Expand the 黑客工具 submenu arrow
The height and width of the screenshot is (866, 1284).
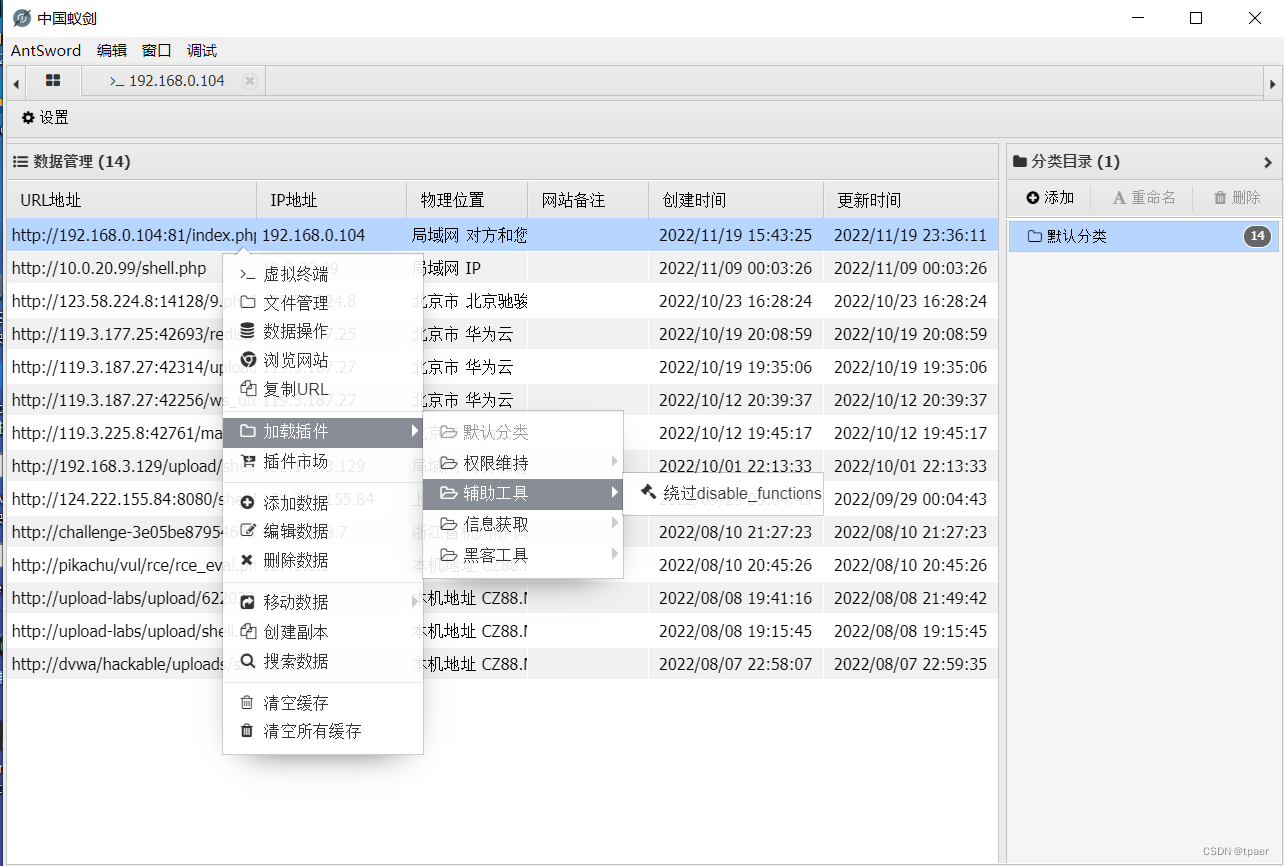(x=614, y=554)
